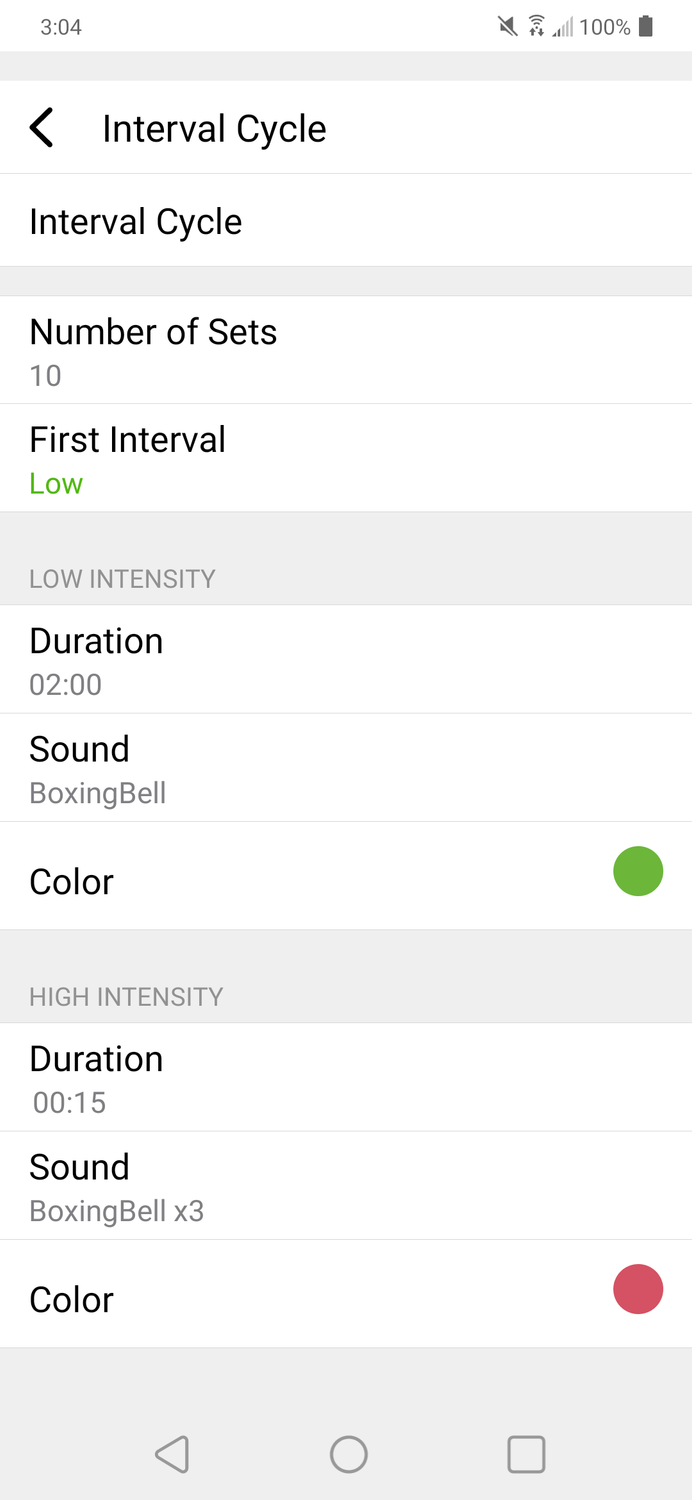The height and width of the screenshot is (1500, 692).
Task: Tap the muted sound status icon
Action: (508, 27)
